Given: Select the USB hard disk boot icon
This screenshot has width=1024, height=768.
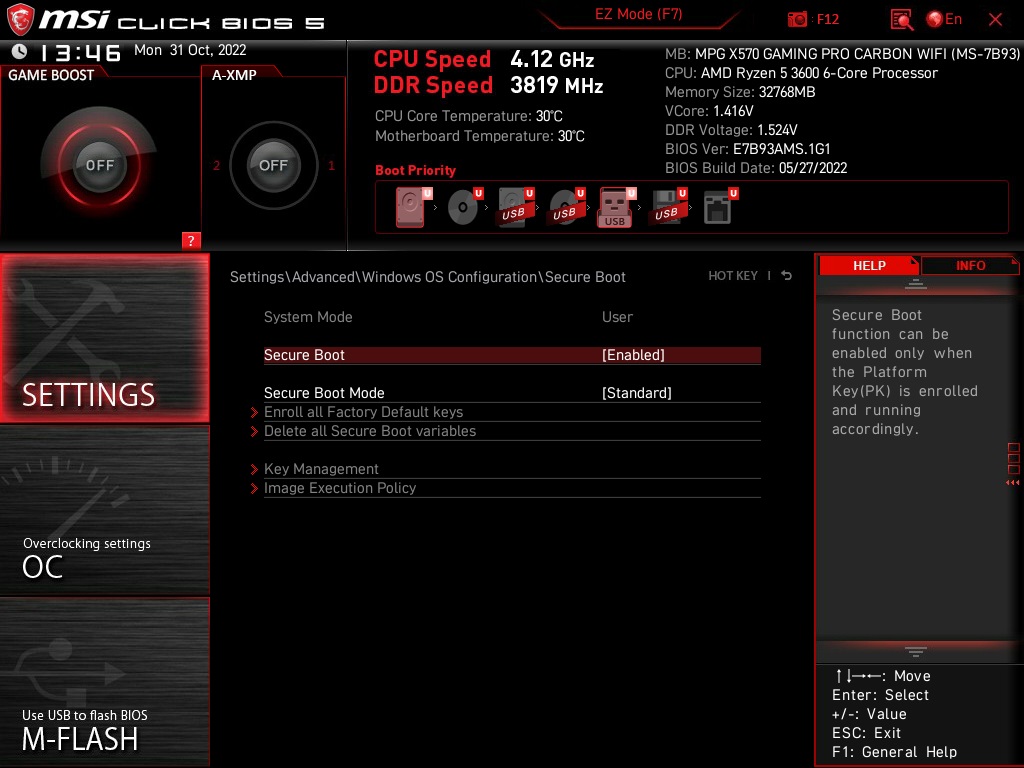Looking at the screenshot, I should [x=515, y=207].
